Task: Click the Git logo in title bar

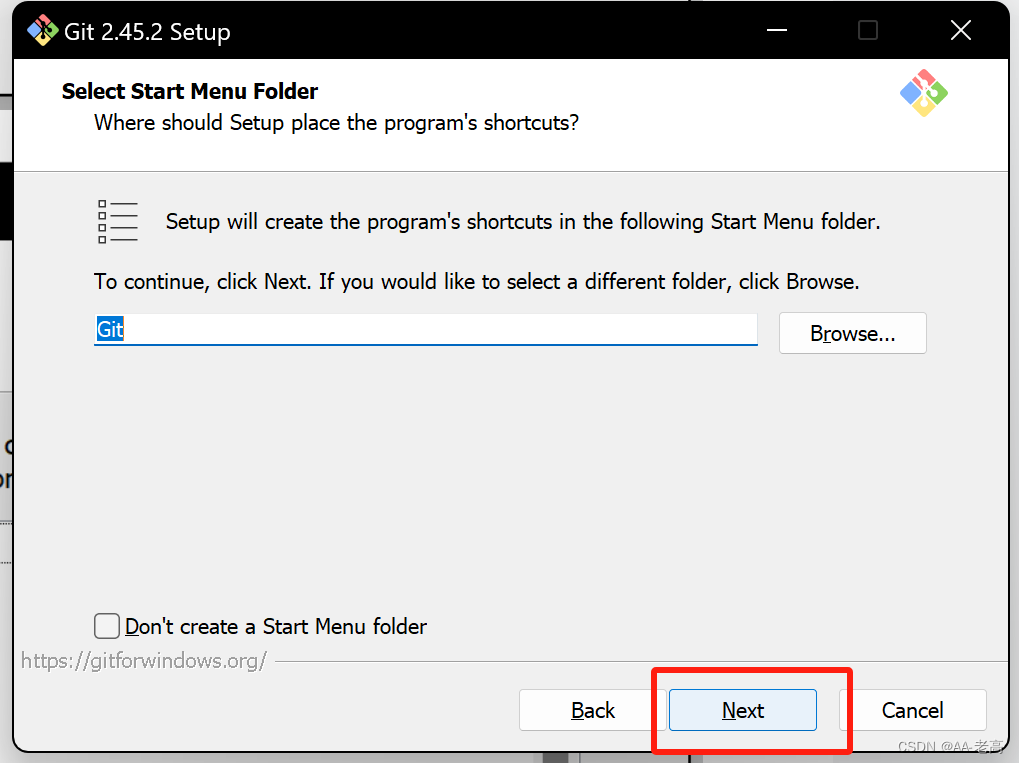Action: coord(43,31)
